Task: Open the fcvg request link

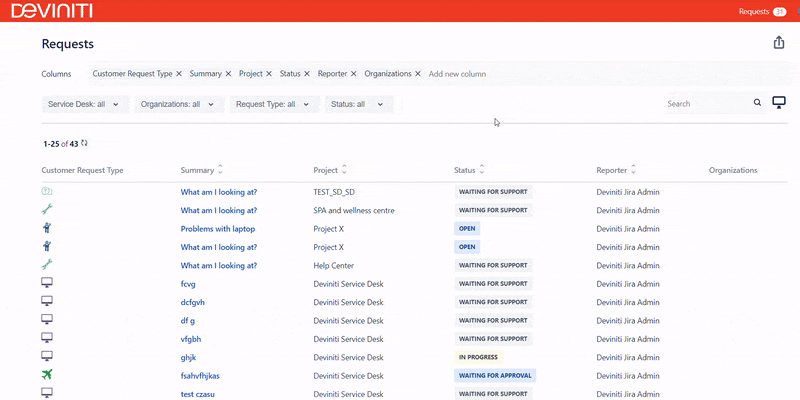Action: tap(188, 284)
